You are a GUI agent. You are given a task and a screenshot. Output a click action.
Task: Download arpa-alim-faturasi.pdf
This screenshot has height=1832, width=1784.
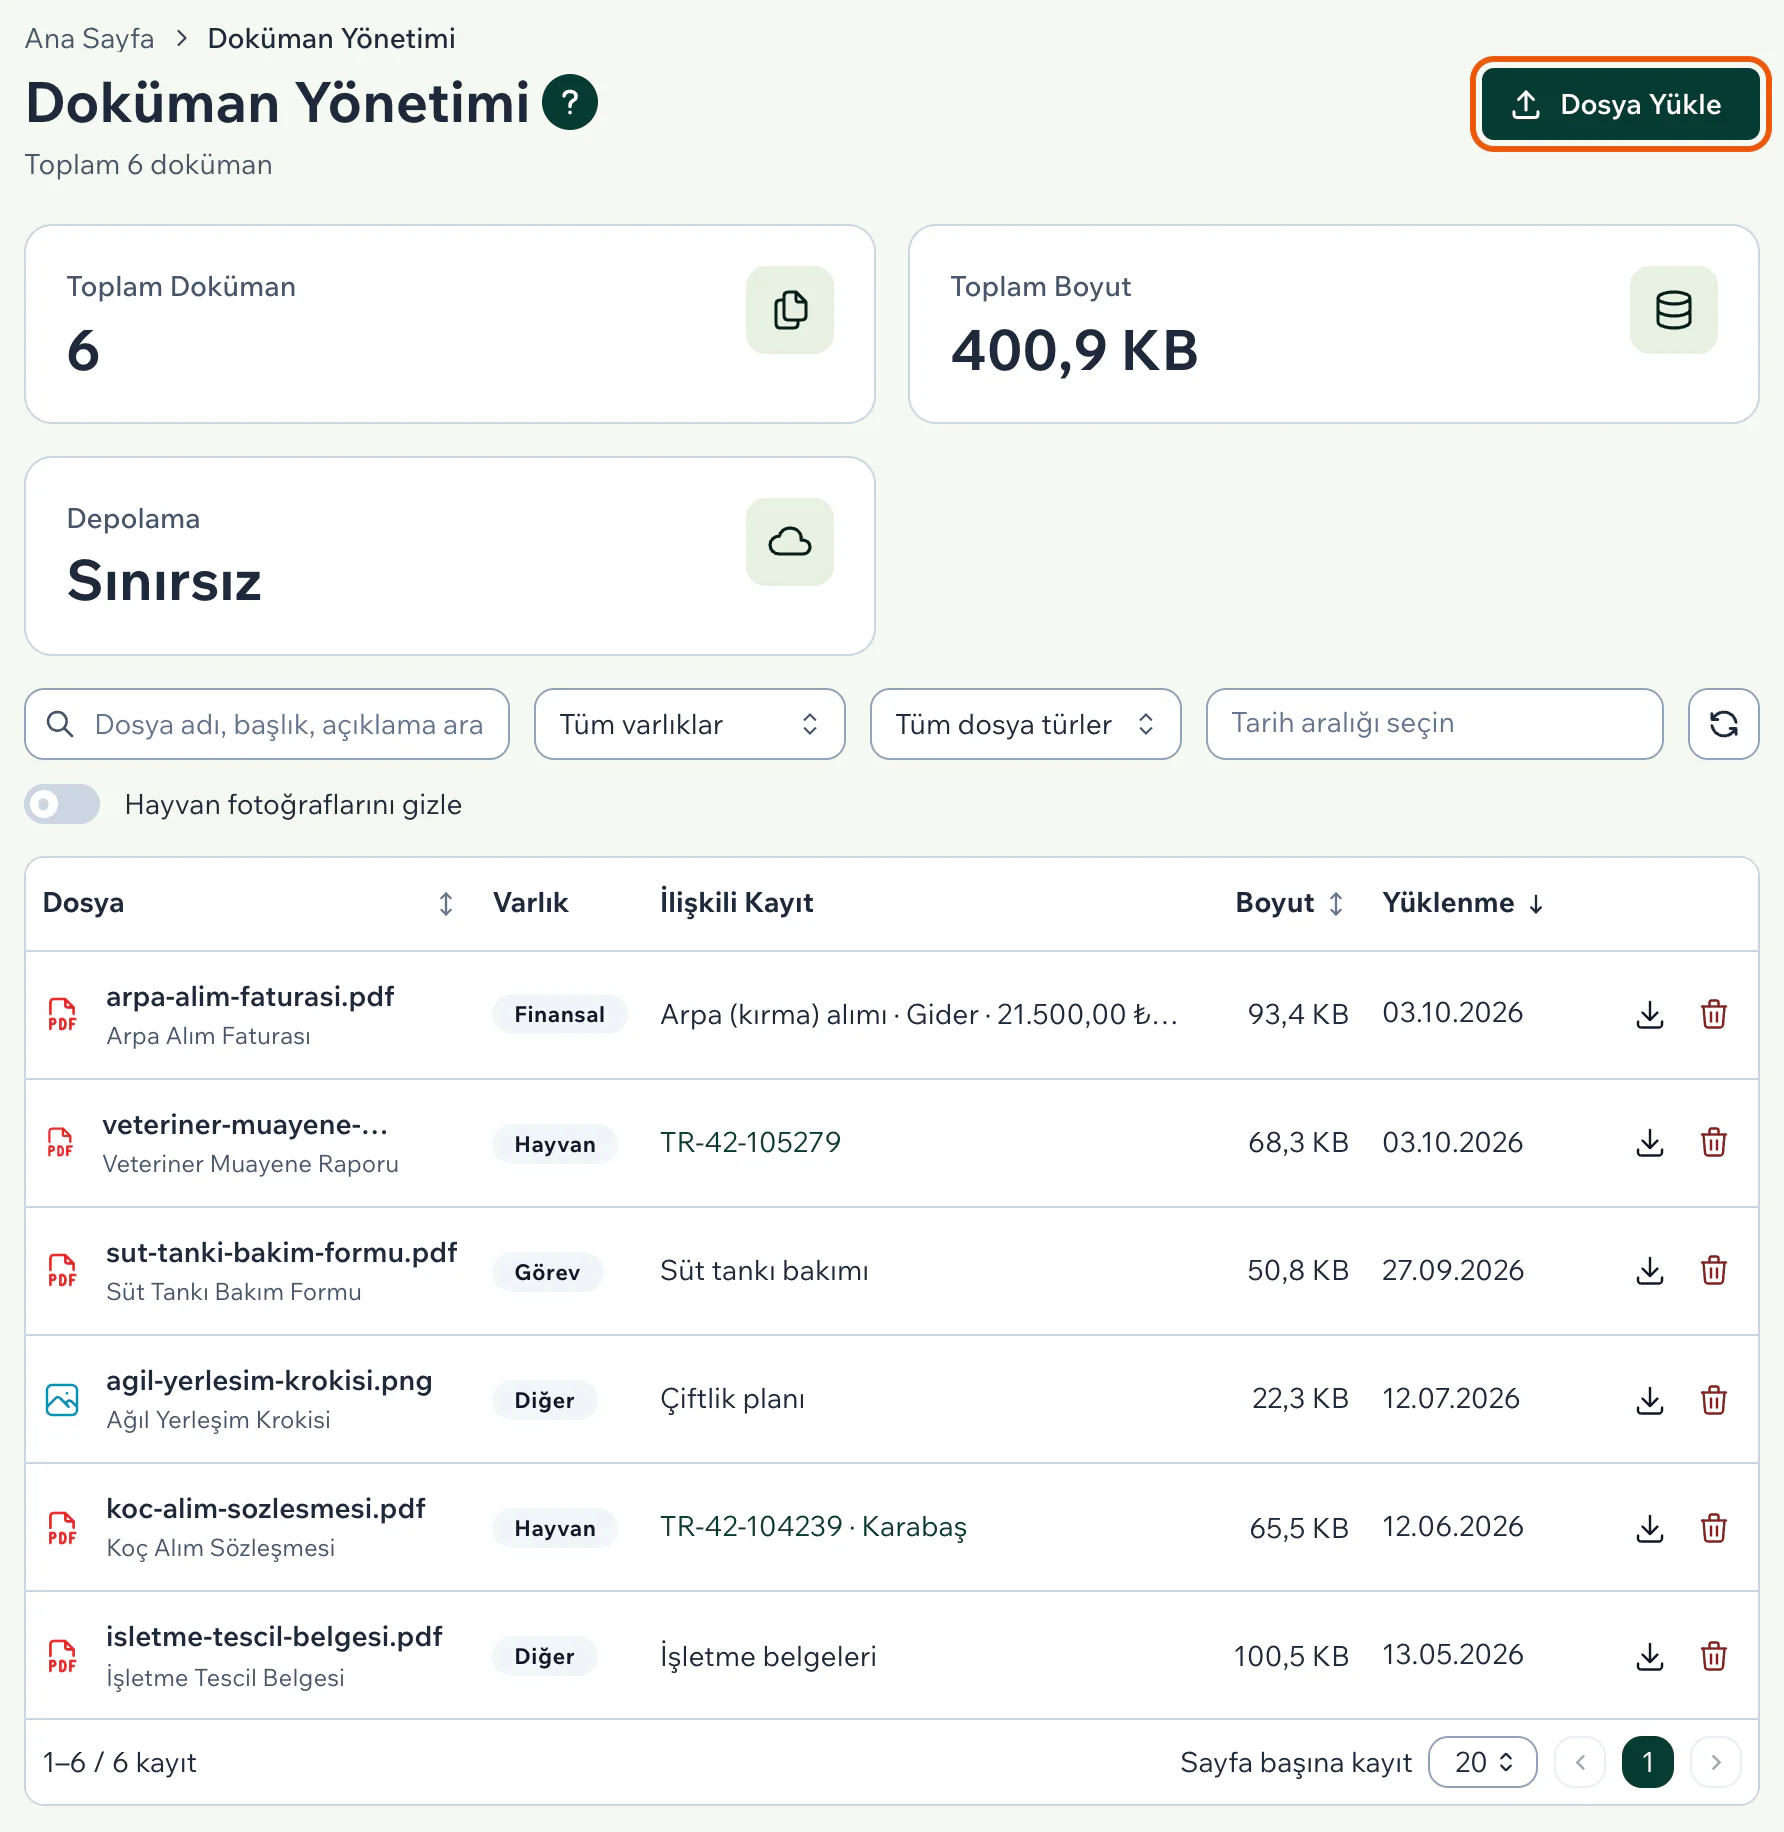(x=1650, y=1015)
